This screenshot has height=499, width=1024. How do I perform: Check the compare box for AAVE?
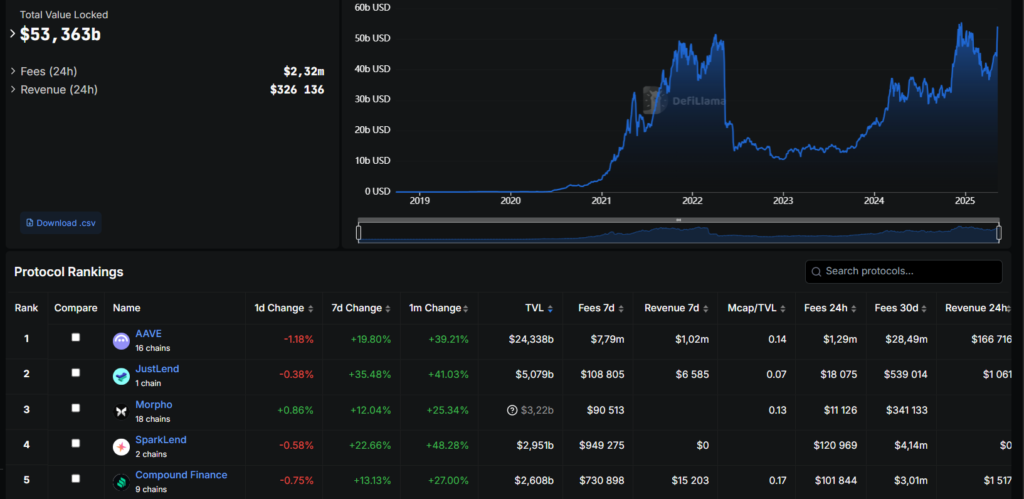[76, 338]
